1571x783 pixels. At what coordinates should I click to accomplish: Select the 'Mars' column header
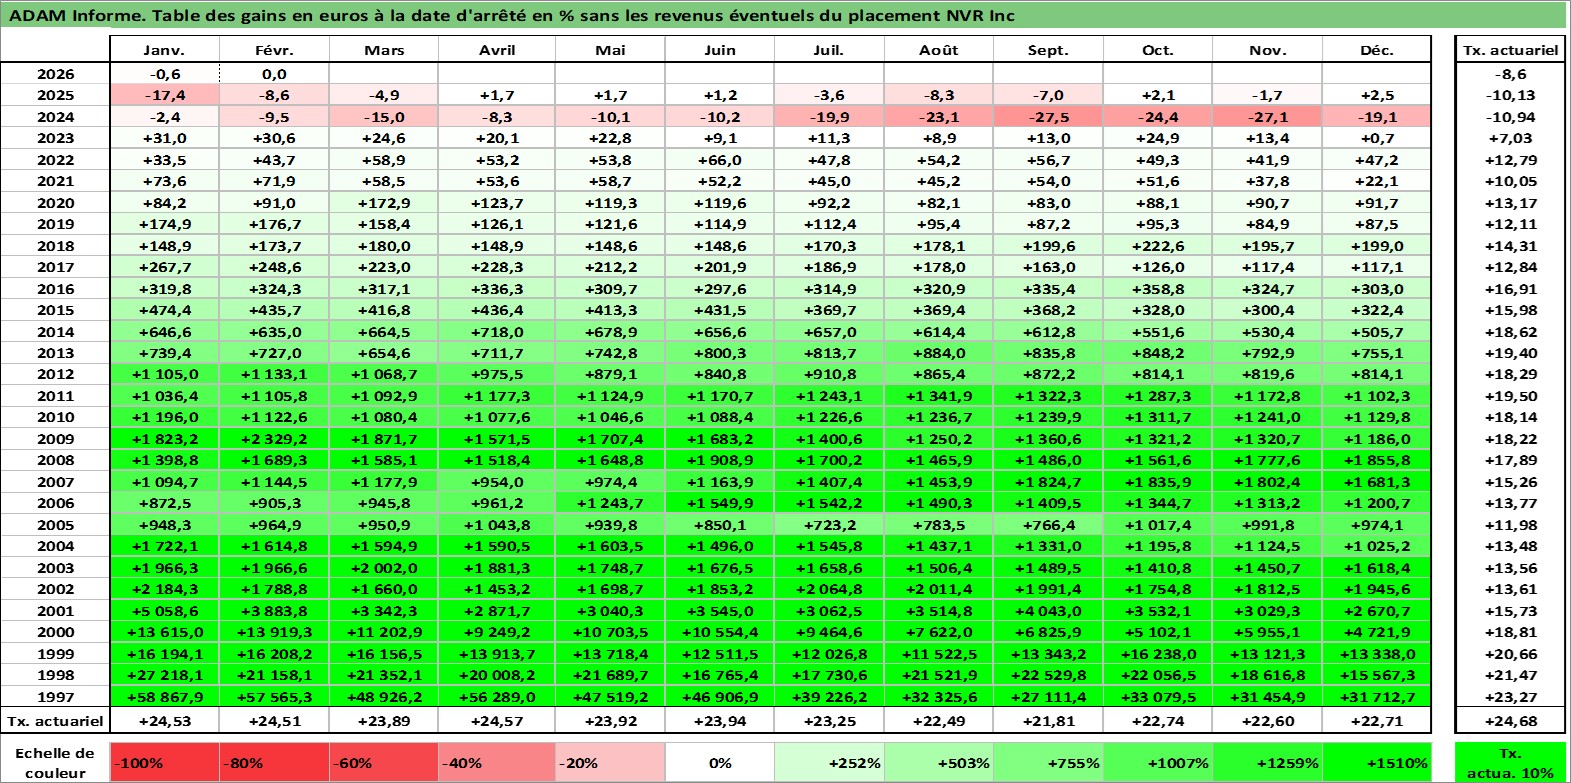pyautogui.click(x=384, y=50)
